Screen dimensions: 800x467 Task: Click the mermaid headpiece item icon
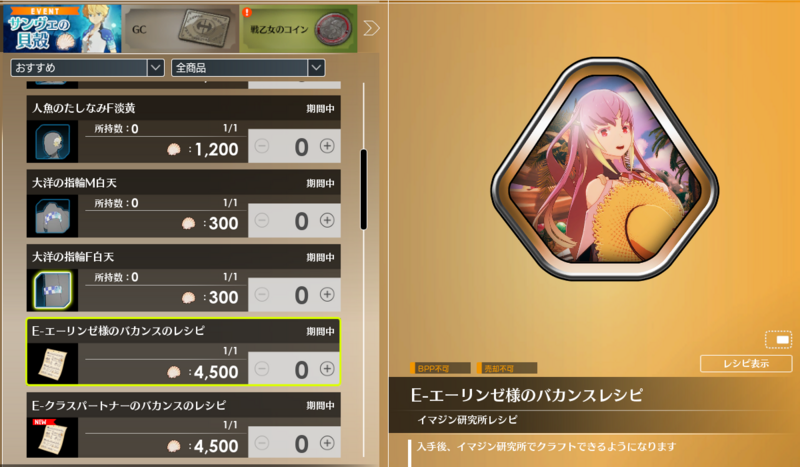53,142
